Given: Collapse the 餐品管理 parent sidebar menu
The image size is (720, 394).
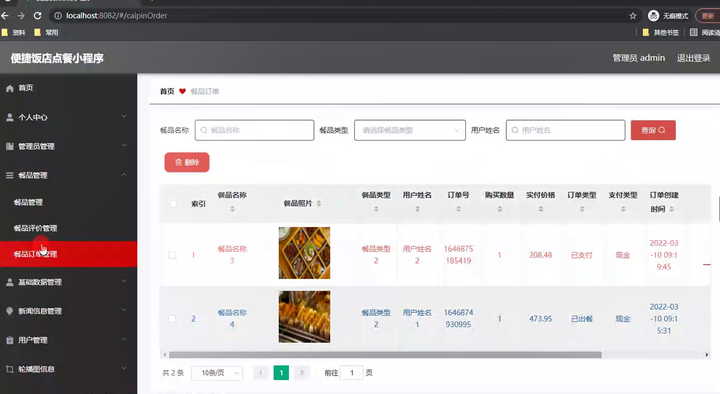Looking at the screenshot, I should pyautogui.click(x=68, y=175).
